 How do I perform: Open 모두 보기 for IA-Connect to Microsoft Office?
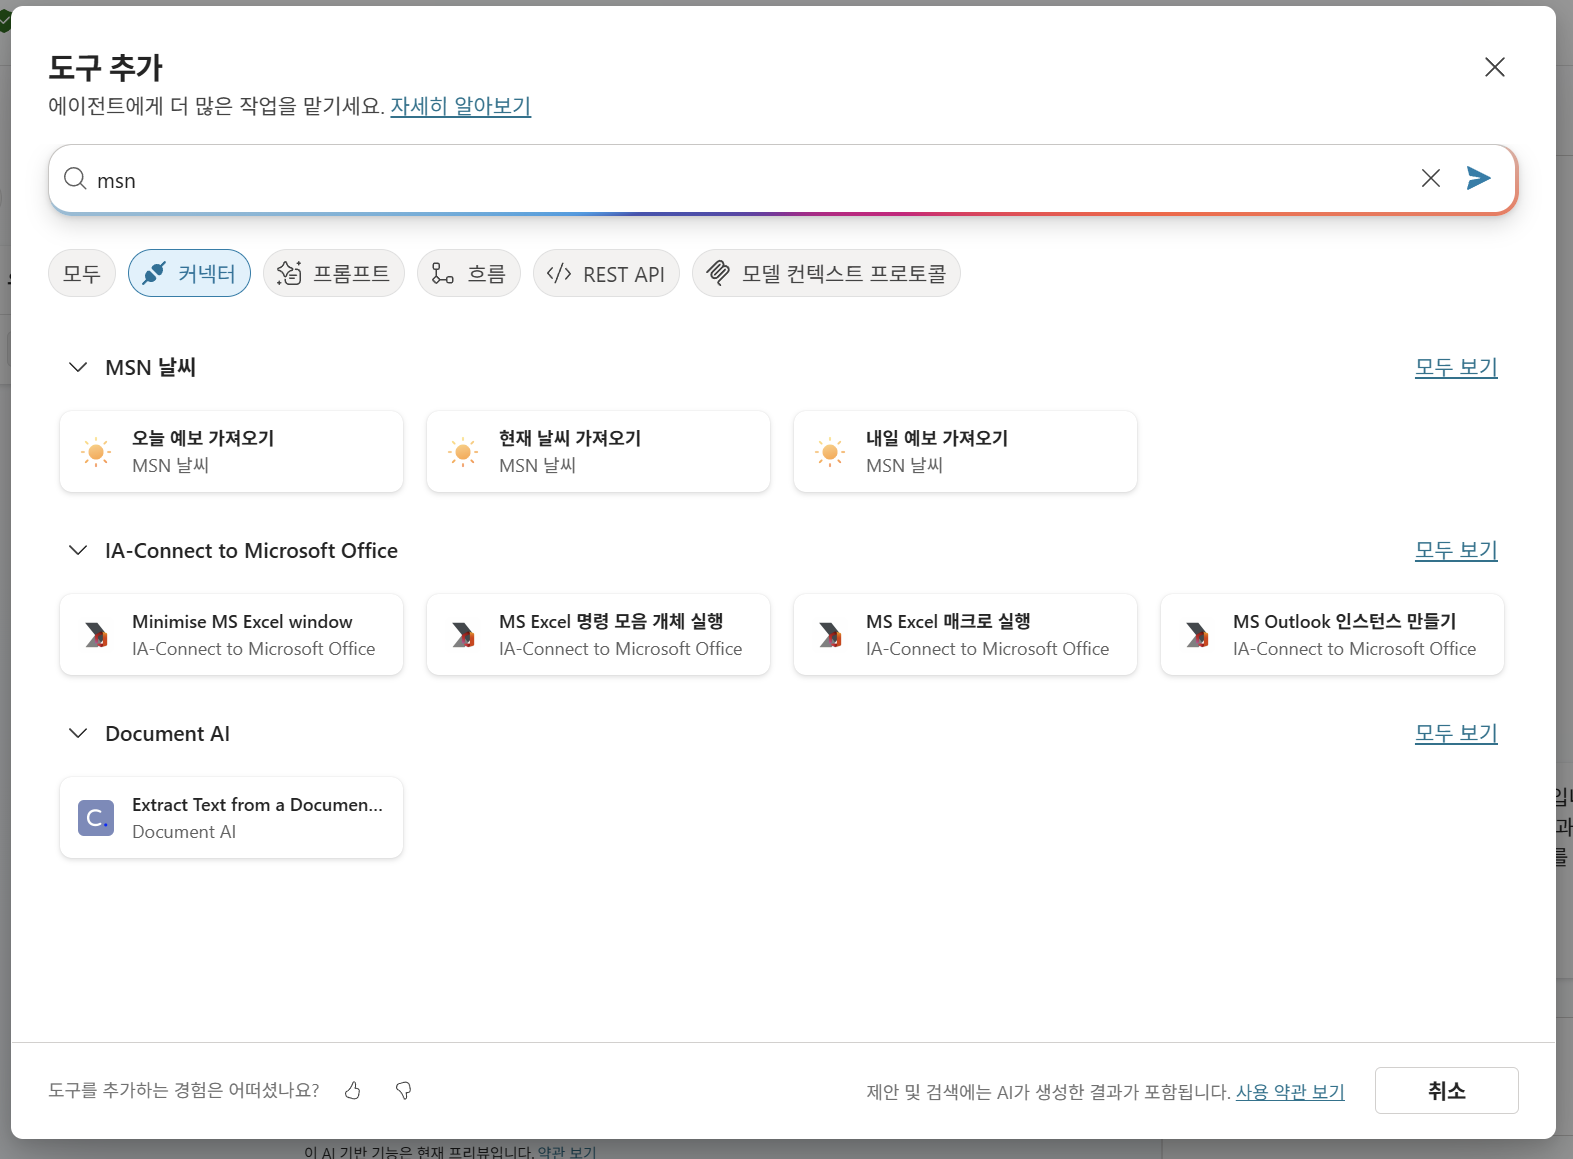click(x=1456, y=551)
